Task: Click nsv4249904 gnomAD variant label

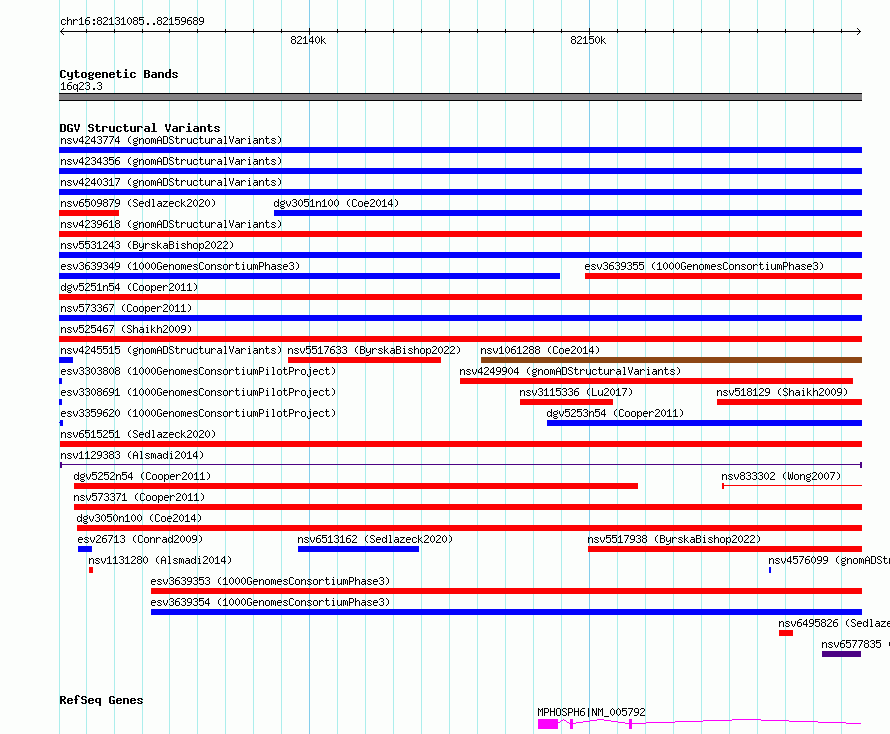Action: tap(570, 371)
